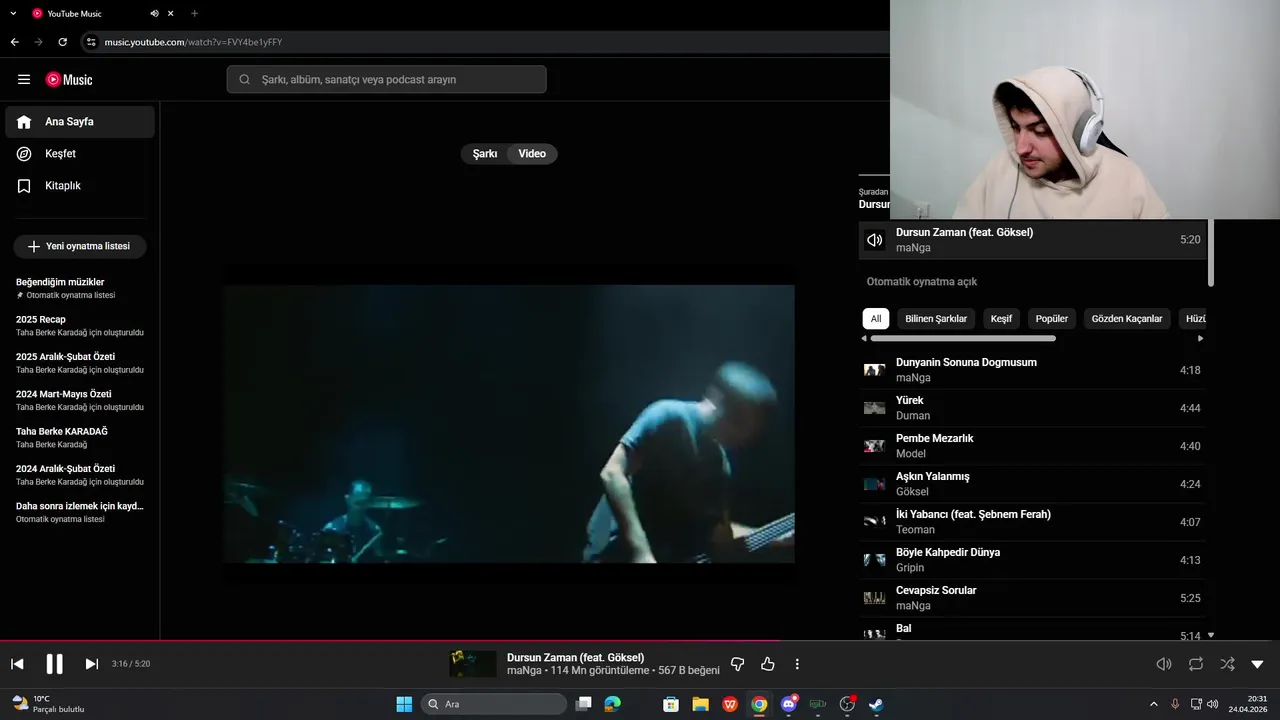Click player bar album thumbnail

[473, 664]
